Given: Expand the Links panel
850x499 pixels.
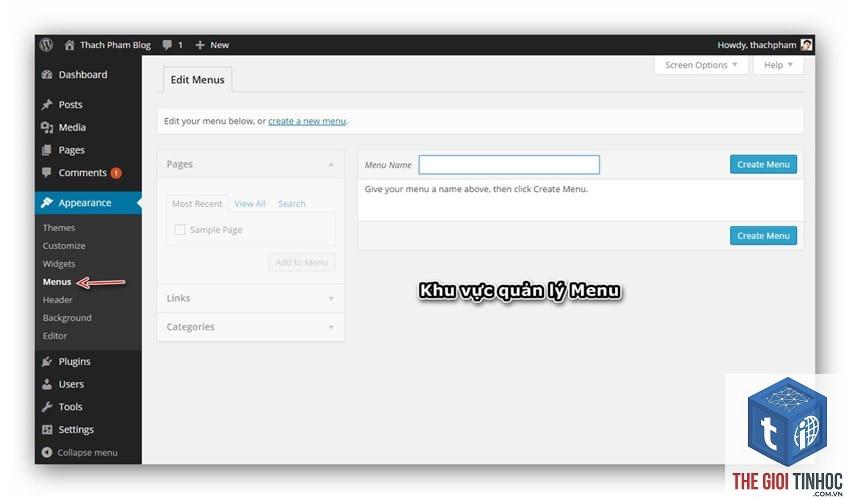Looking at the screenshot, I should pyautogui.click(x=250, y=299).
